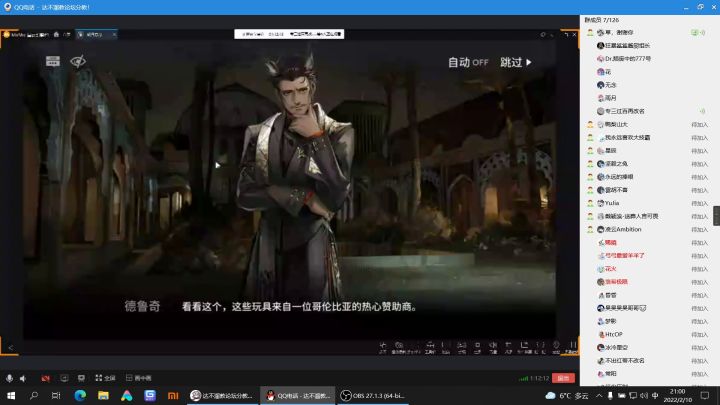Open File Explorer from taskbar
Screen dimensions: 720x405
point(103,395)
